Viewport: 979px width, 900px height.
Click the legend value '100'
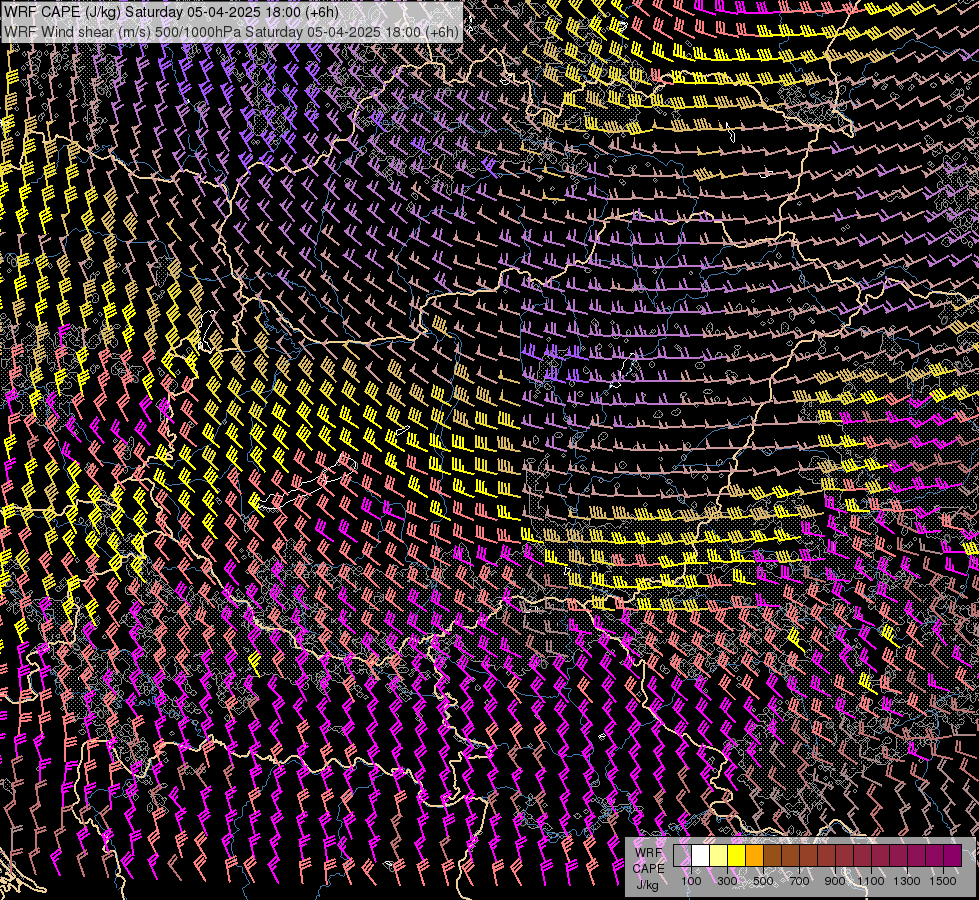691,881
